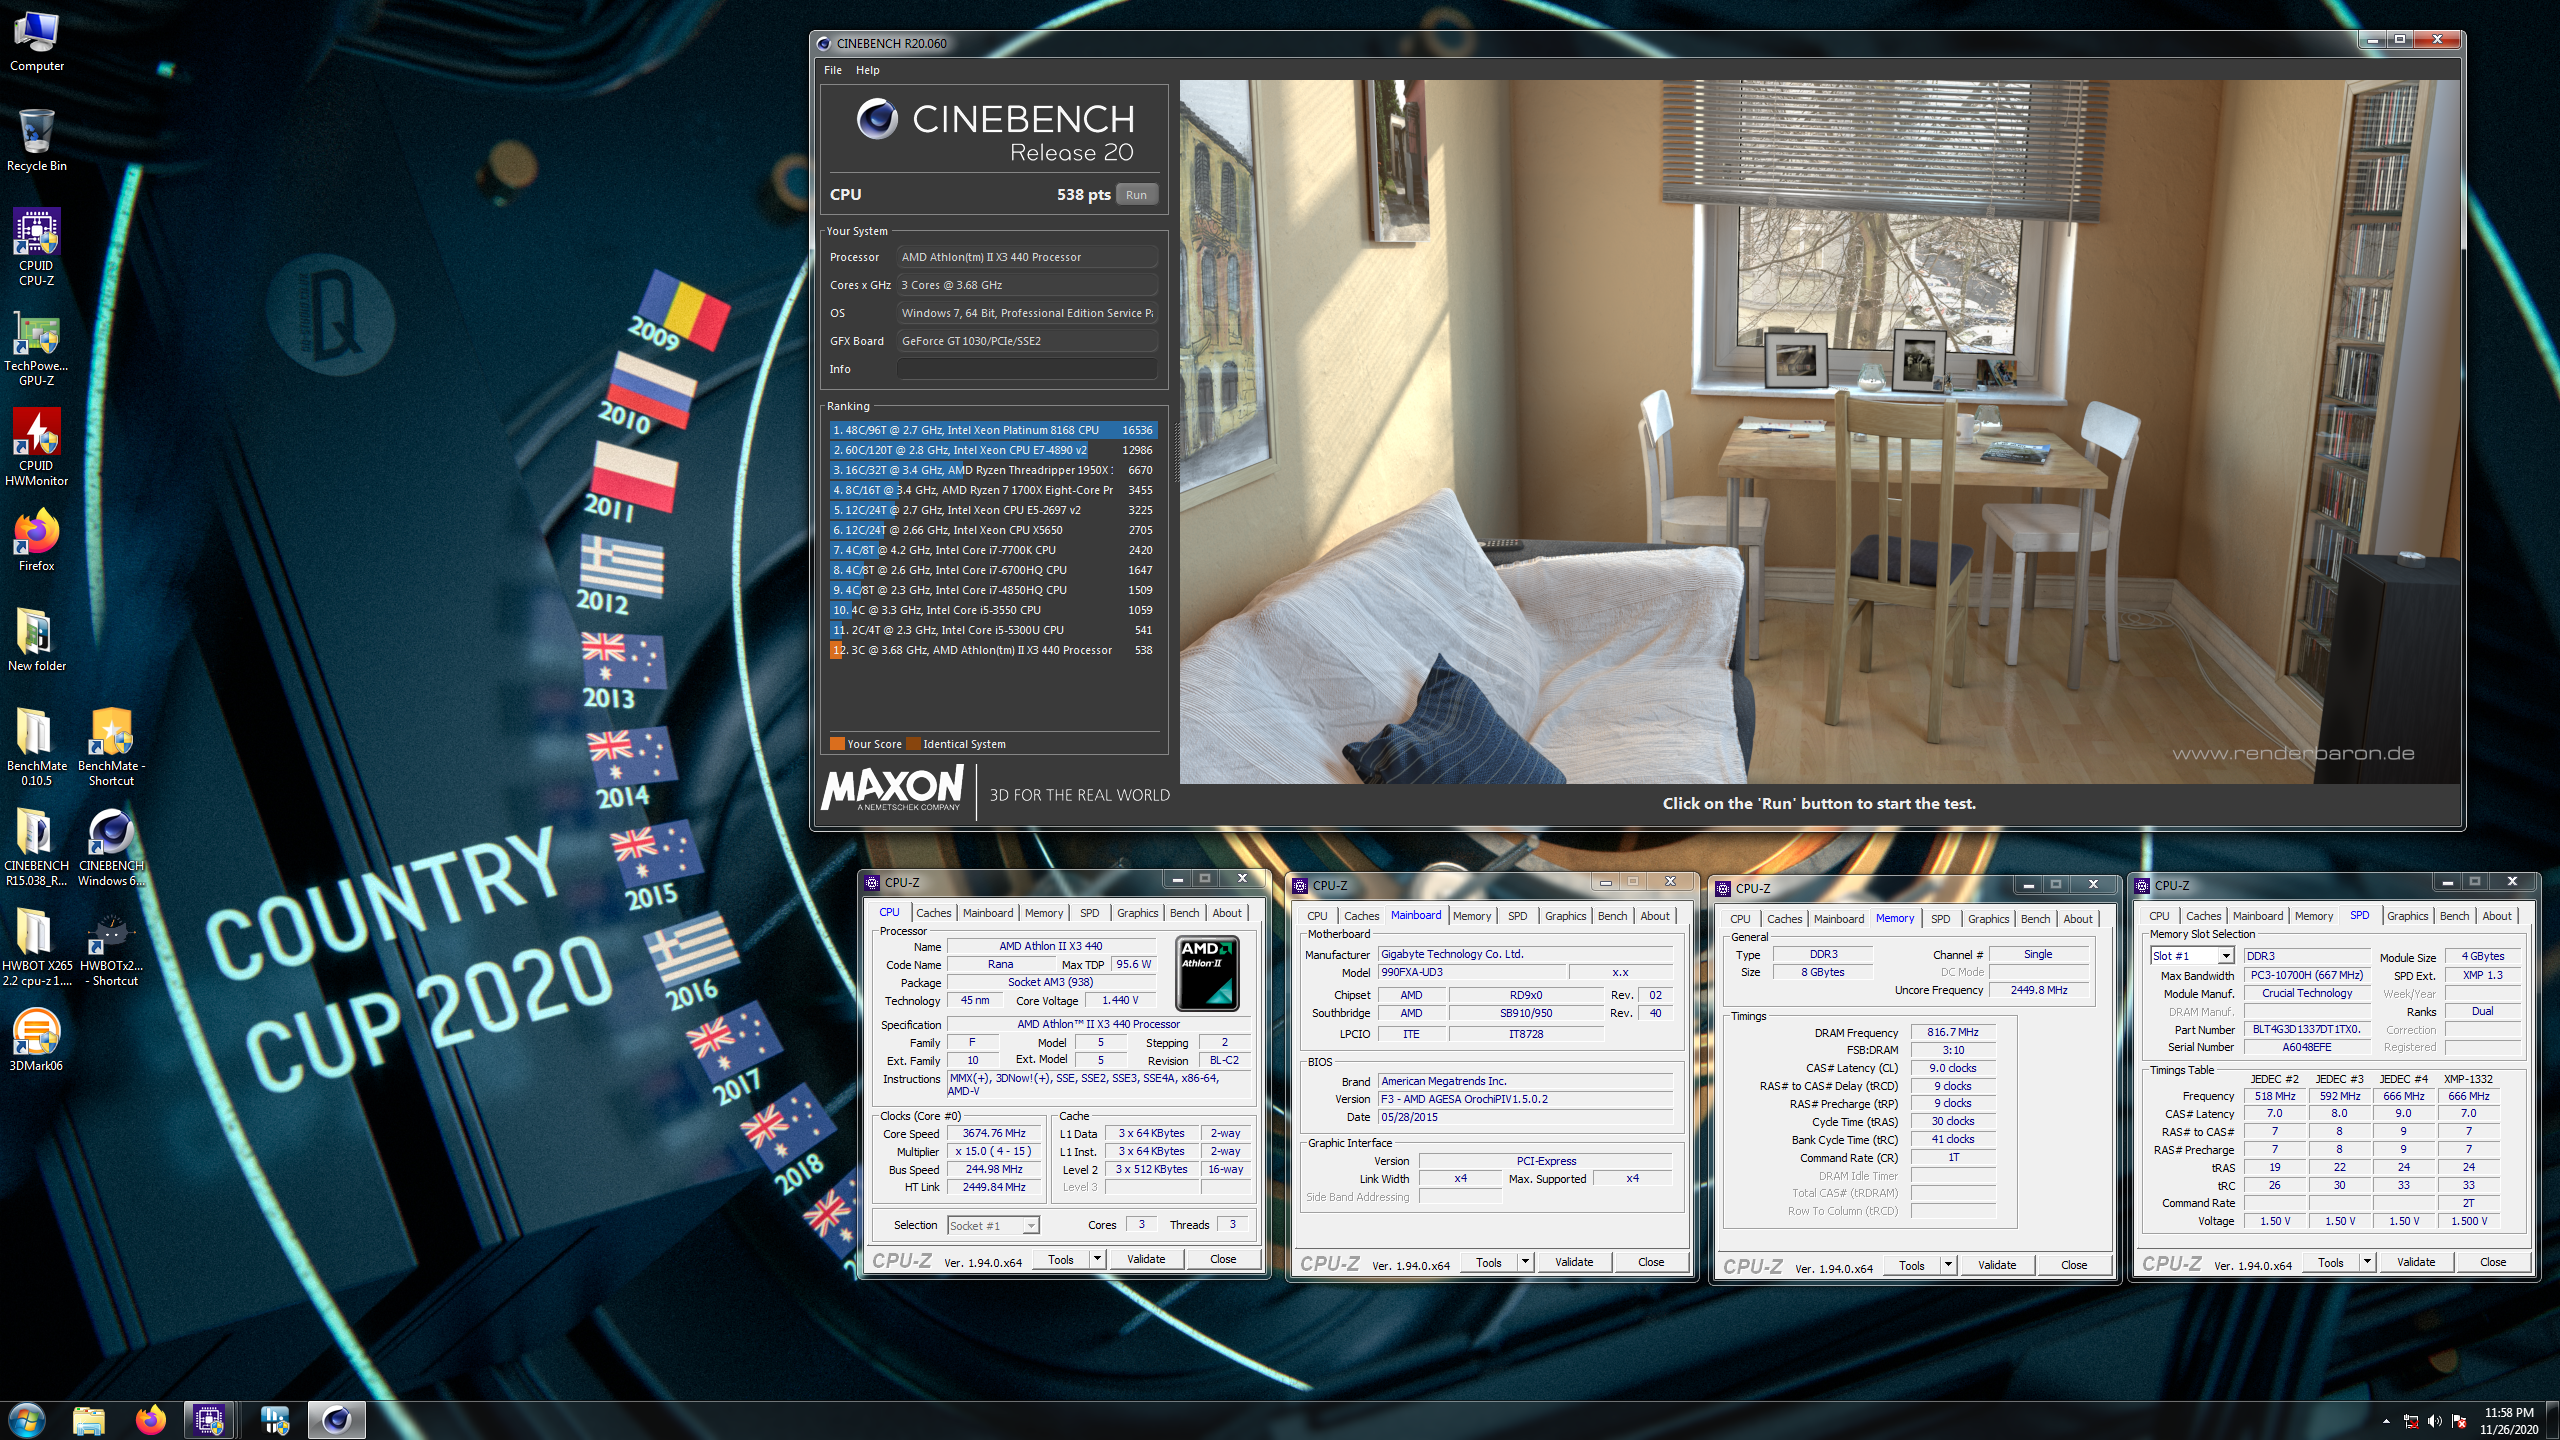
Task: Click Tools in the SPD CPU-Z window
Action: pyautogui.click(x=2330, y=1263)
